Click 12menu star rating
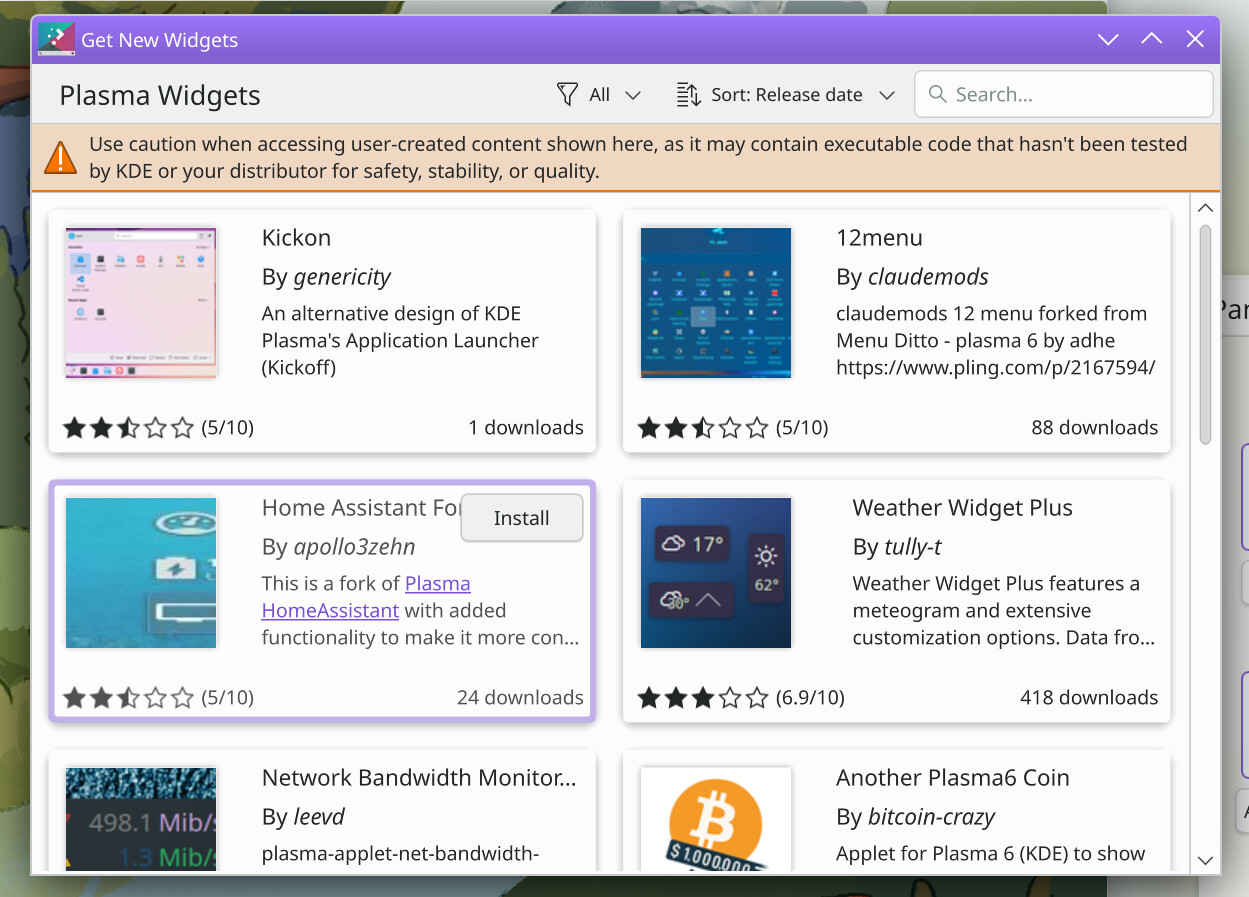1249x897 pixels. point(703,428)
